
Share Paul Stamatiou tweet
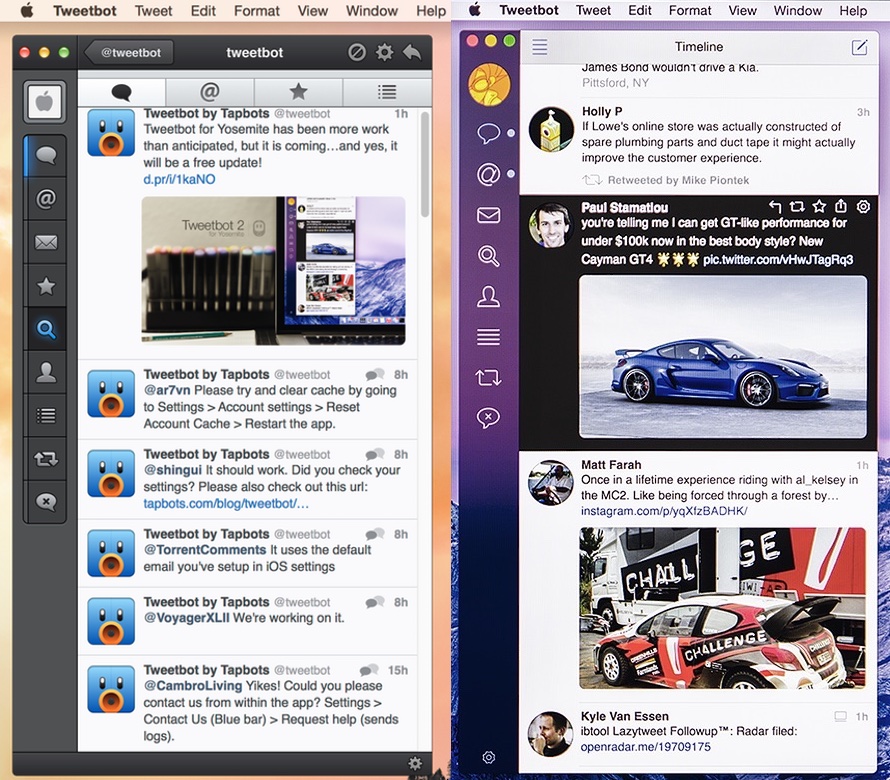click(x=841, y=206)
